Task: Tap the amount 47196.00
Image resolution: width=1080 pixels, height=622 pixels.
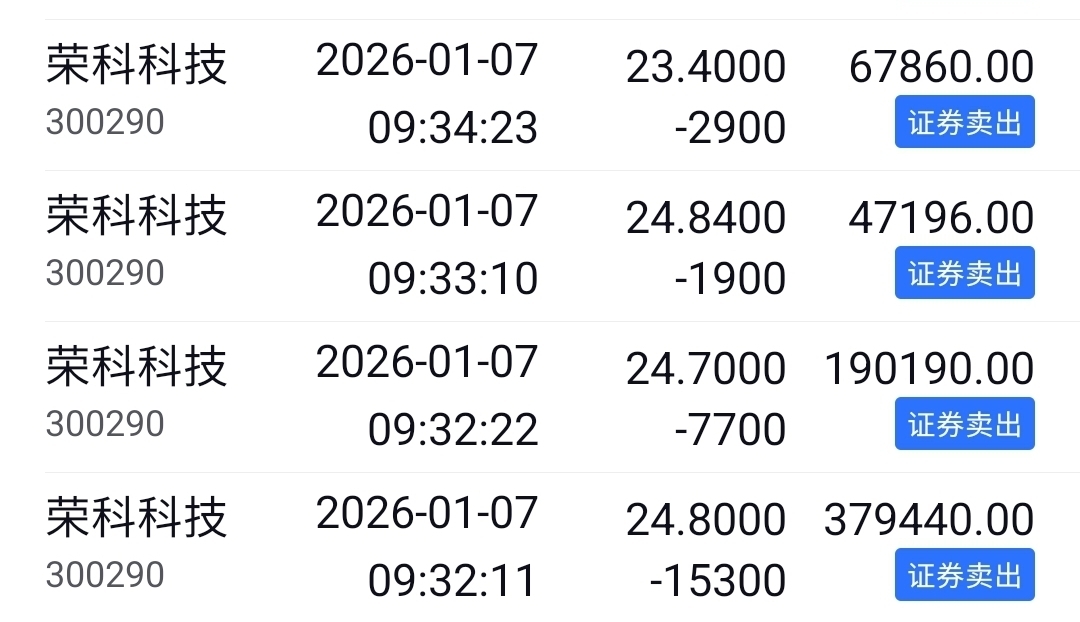Action: click(942, 218)
